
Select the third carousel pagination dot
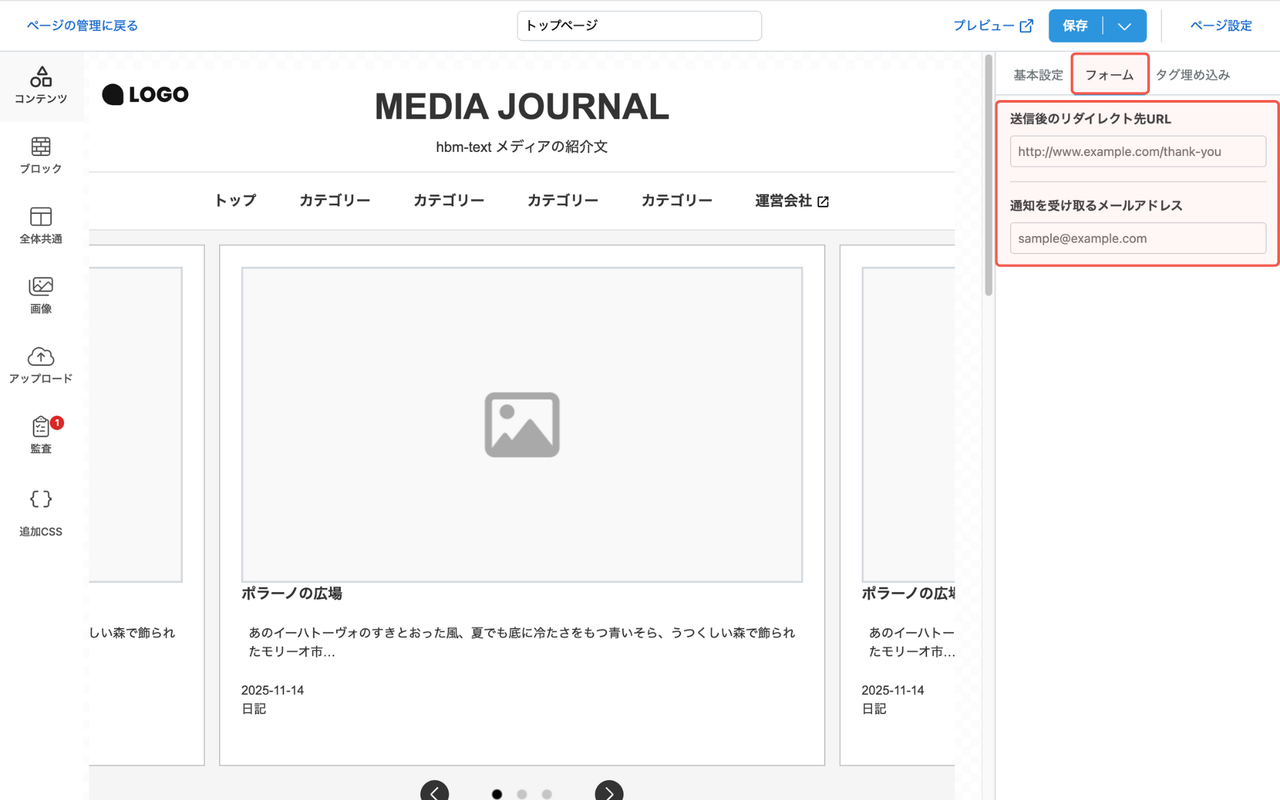click(x=547, y=794)
